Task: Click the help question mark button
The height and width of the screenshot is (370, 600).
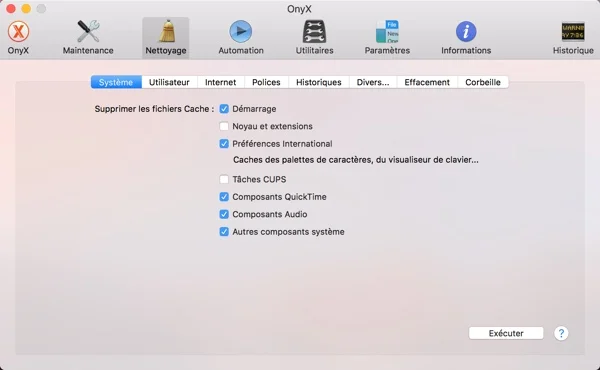Action: point(561,333)
